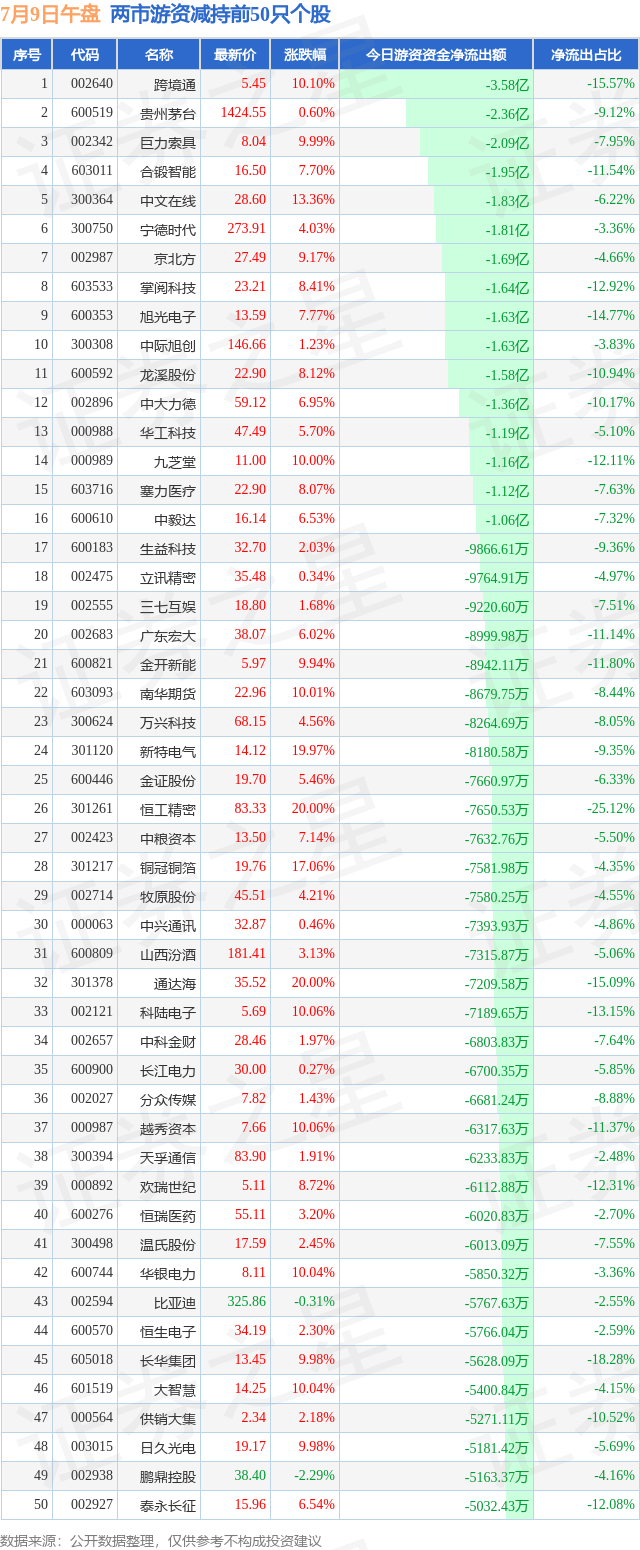640x1550 pixels.
Task: Select the stock name 跨境通
Action: [x=175, y=84]
